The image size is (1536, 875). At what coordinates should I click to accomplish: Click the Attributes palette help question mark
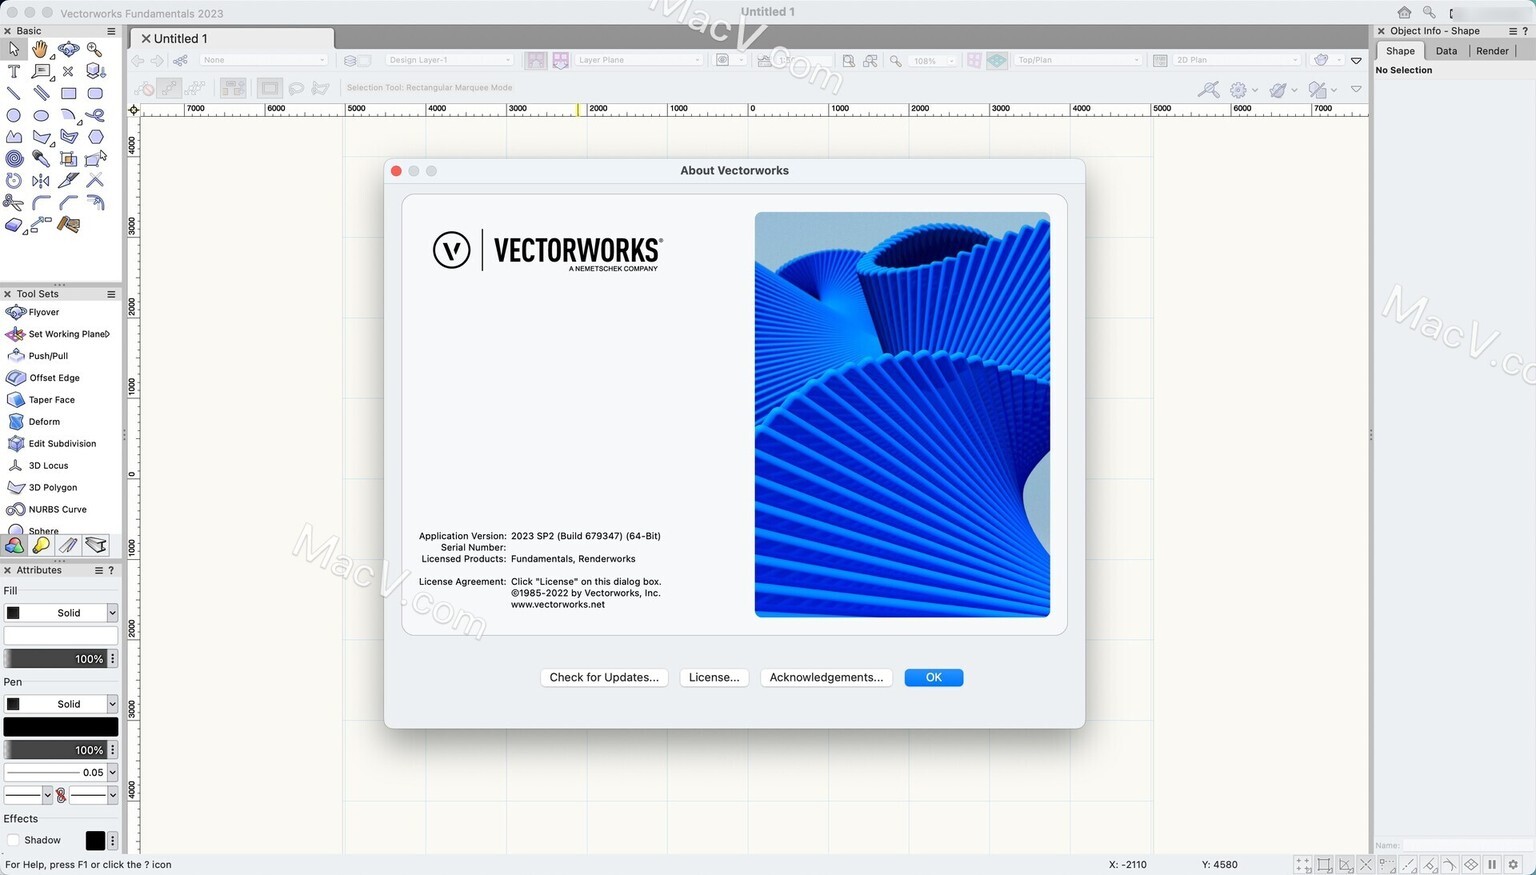click(111, 570)
